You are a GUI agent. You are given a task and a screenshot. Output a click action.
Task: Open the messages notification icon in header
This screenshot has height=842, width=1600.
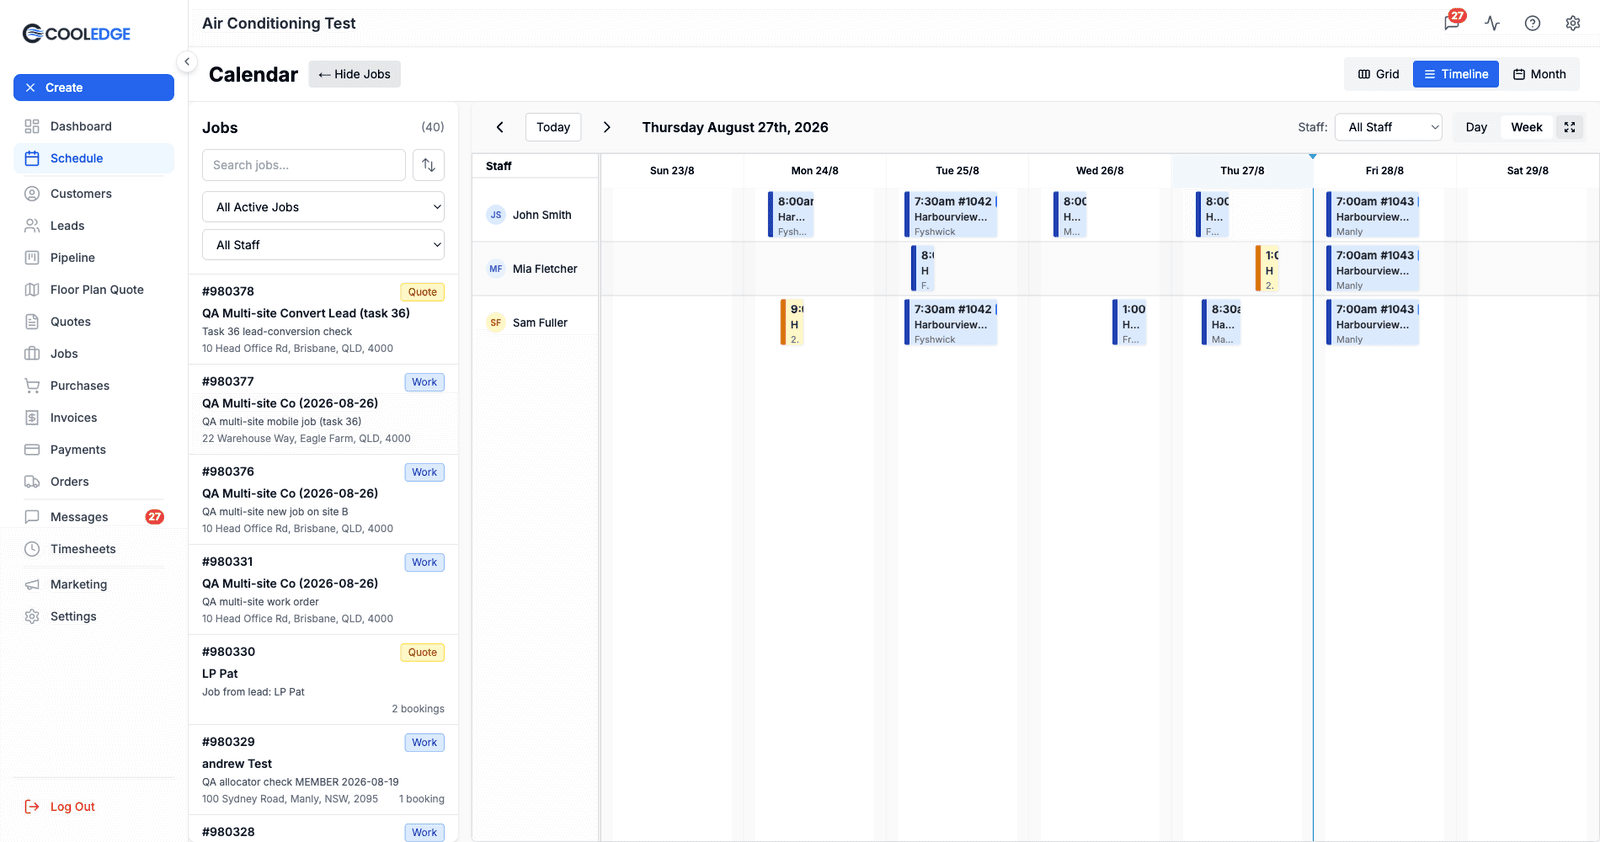point(1452,23)
